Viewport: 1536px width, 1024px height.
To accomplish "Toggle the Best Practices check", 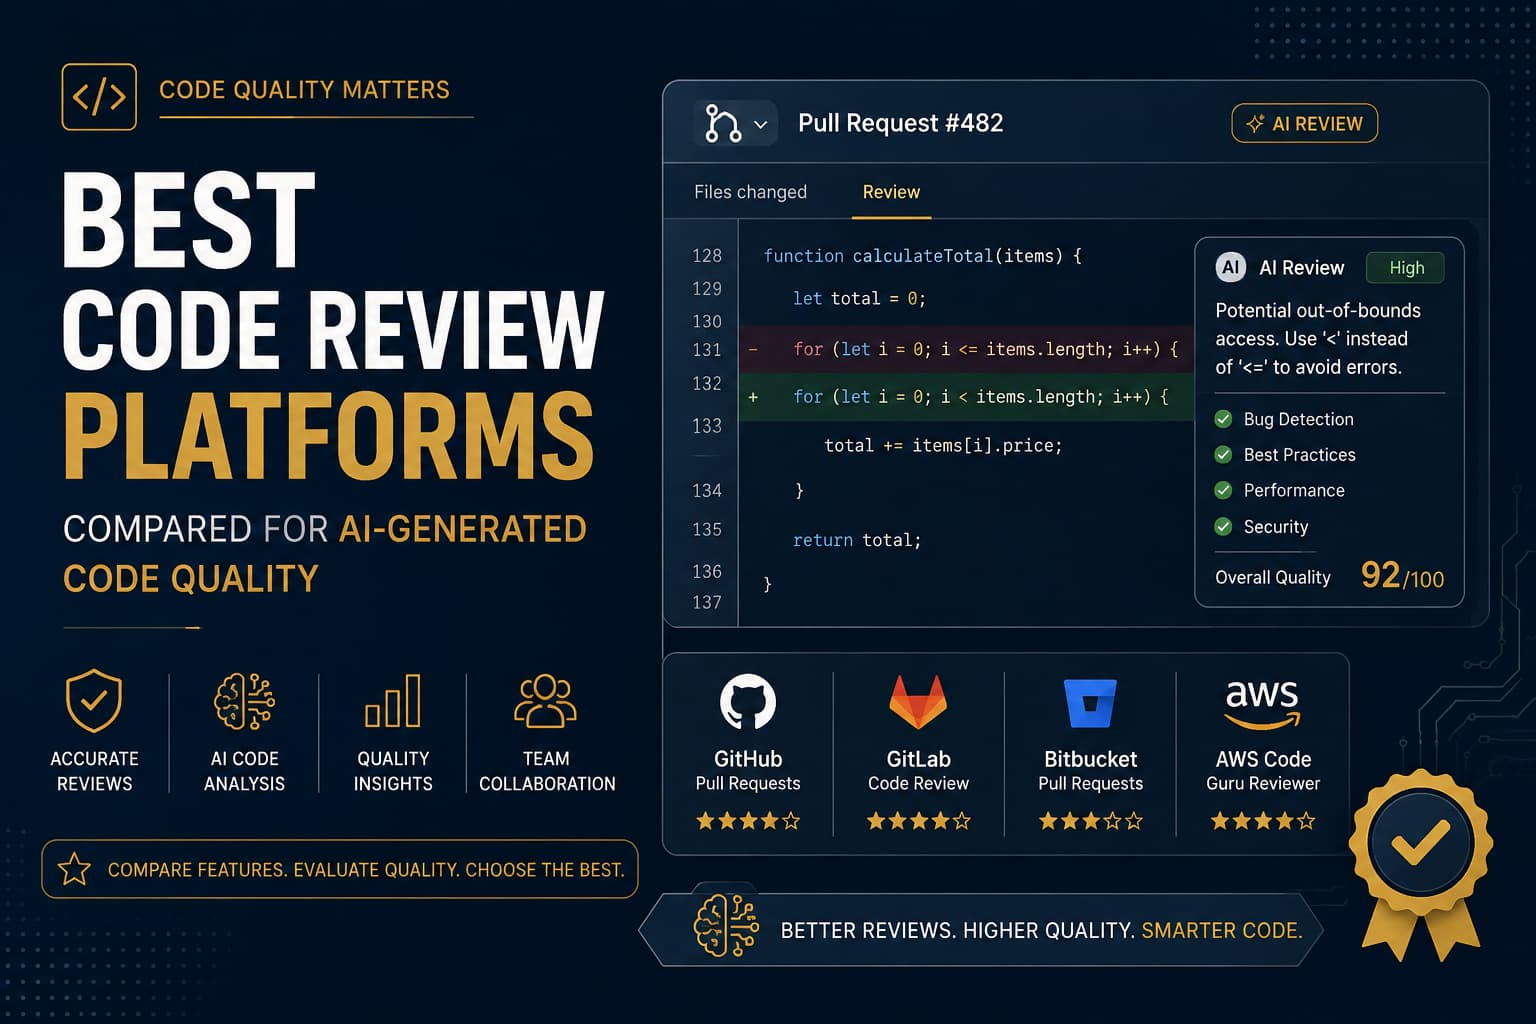I will click(x=1223, y=455).
